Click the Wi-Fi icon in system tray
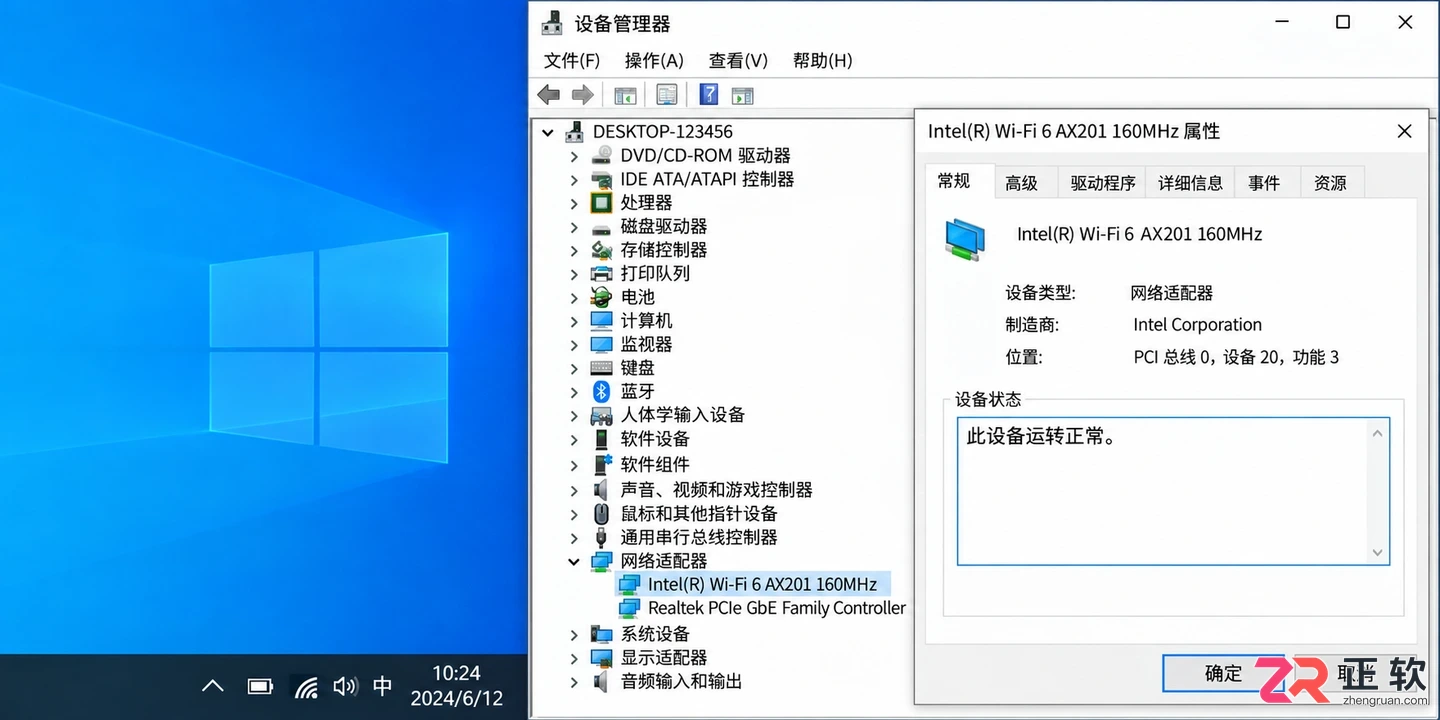Image resolution: width=1440 pixels, height=720 pixels. [306, 686]
